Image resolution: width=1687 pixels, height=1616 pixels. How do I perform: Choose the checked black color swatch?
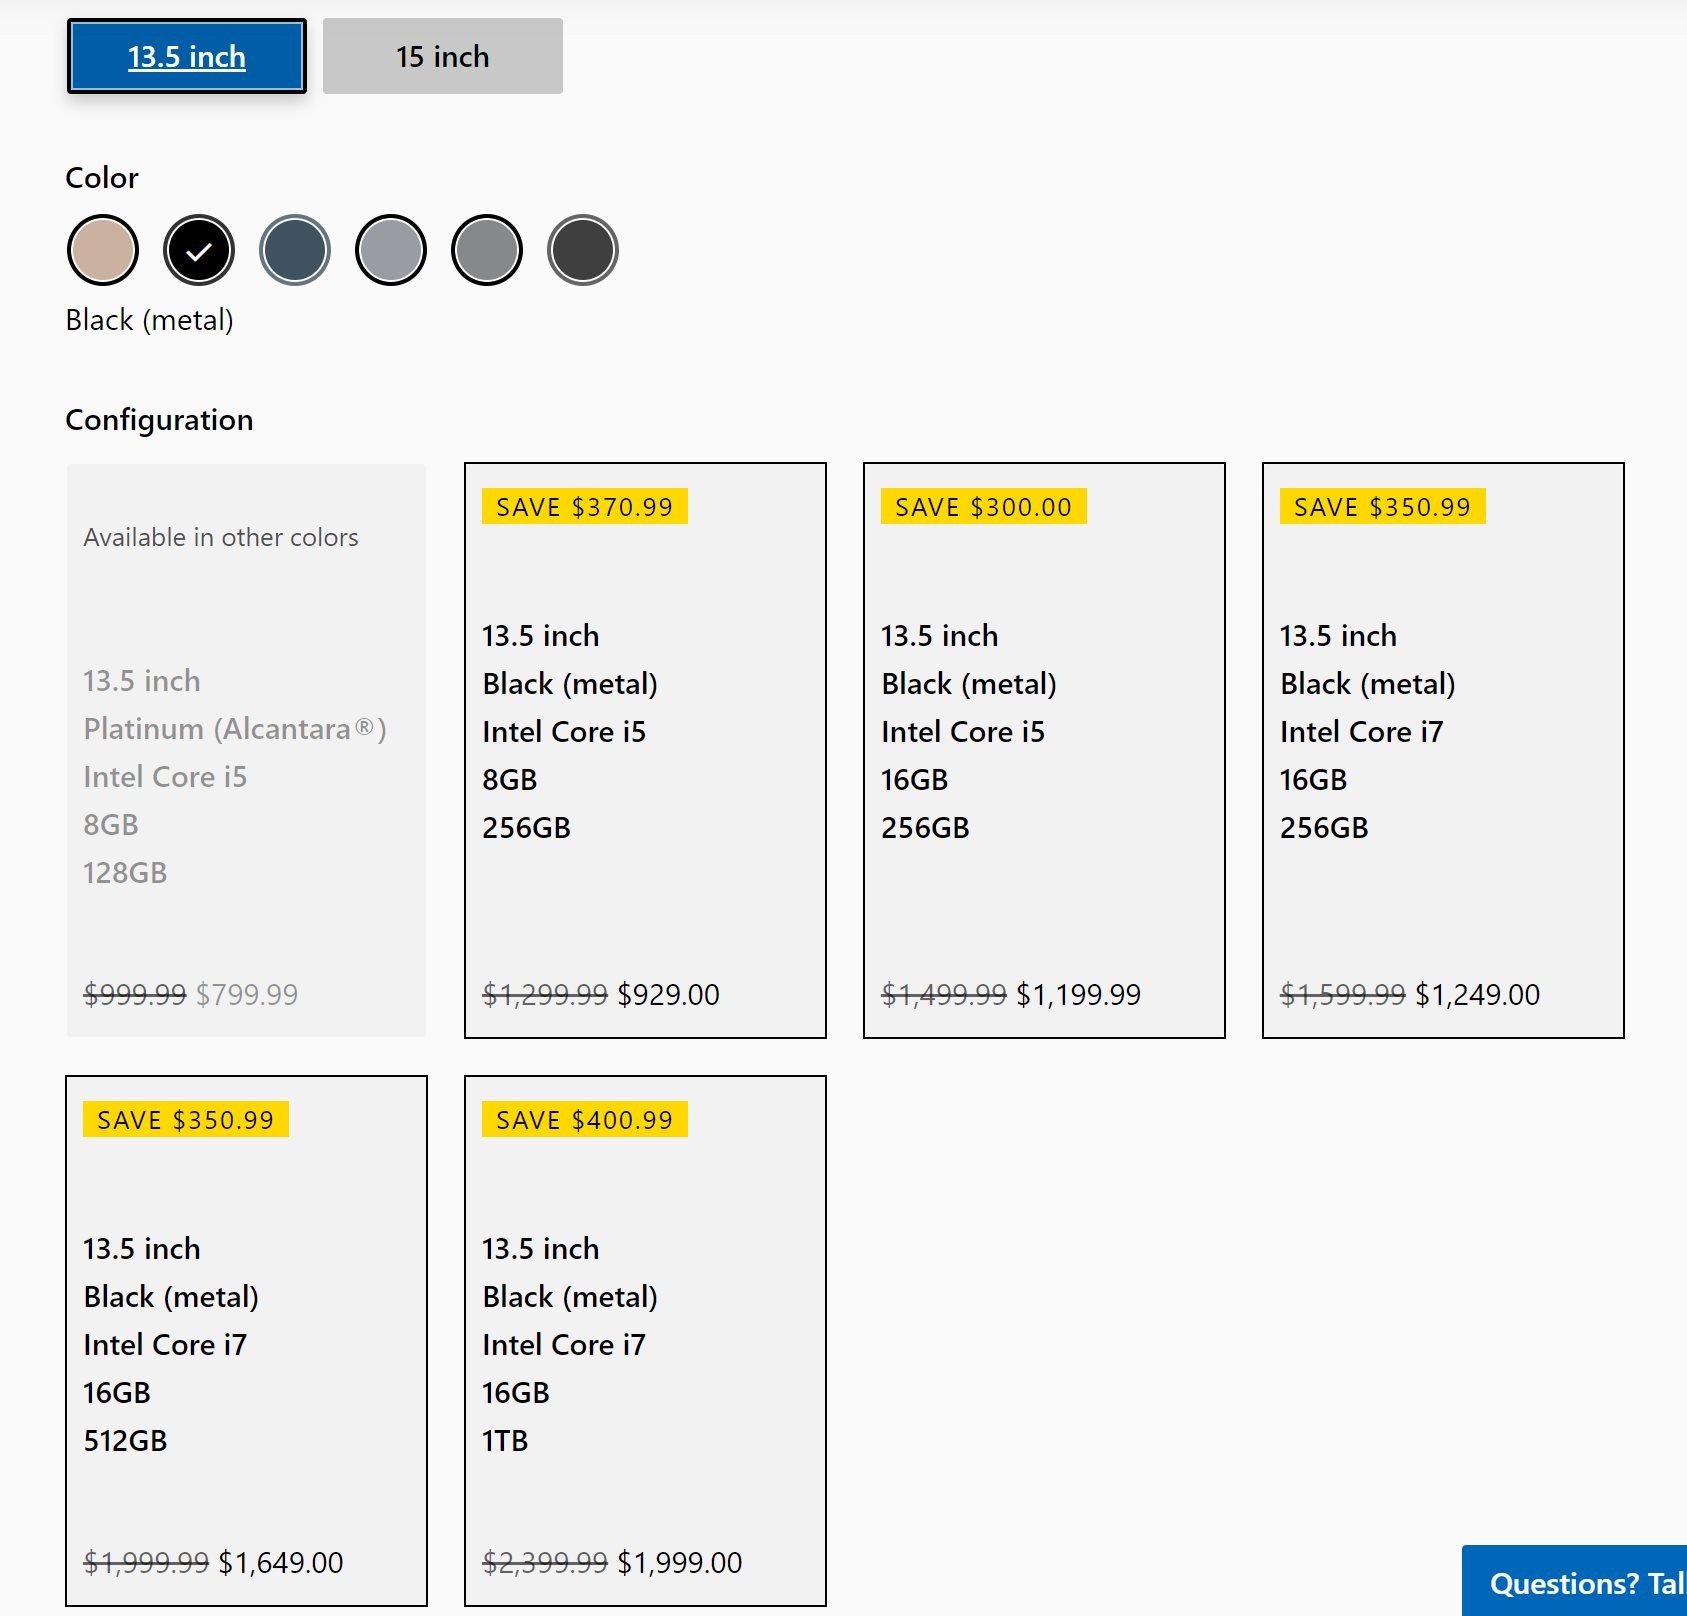[x=199, y=250]
